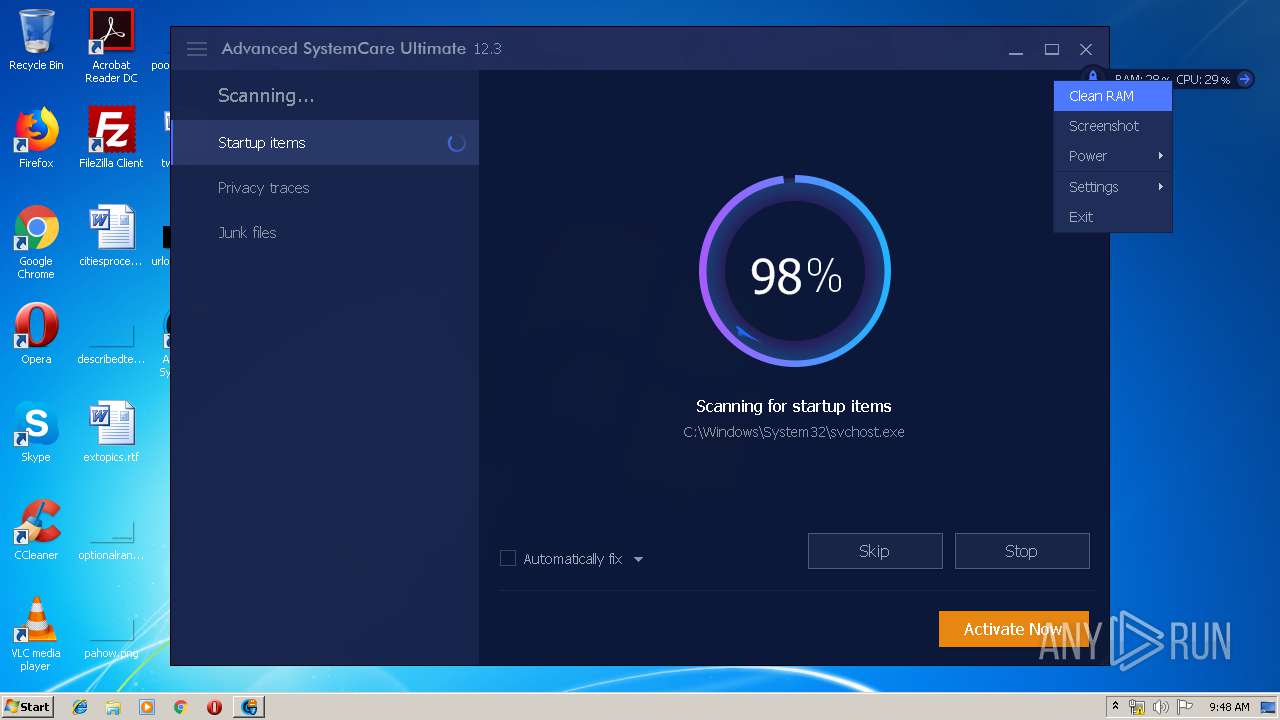1280x720 pixels.
Task: Expand the Power submenu arrow
Action: (1160, 156)
